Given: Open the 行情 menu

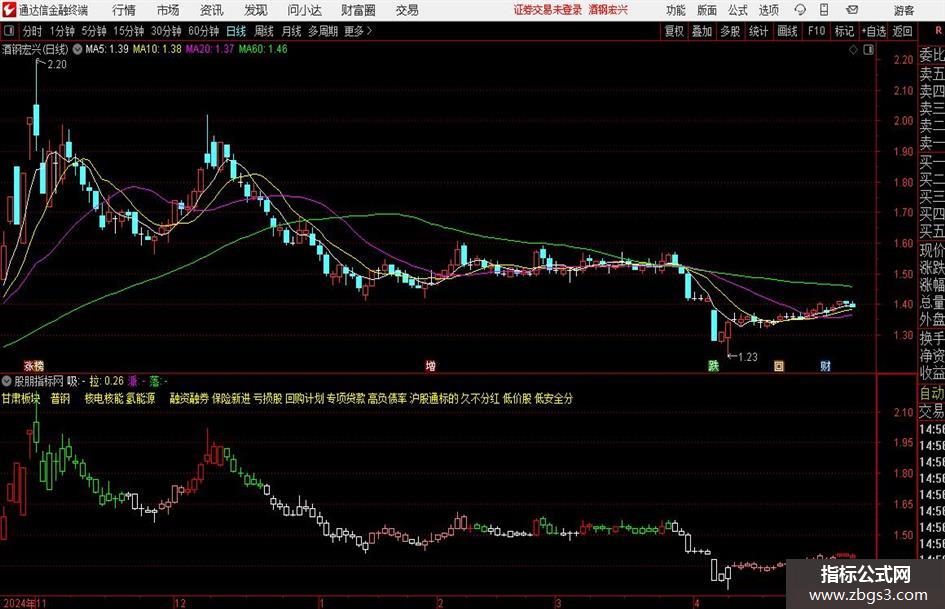Looking at the screenshot, I should pyautogui.click(x=124, y=10).
